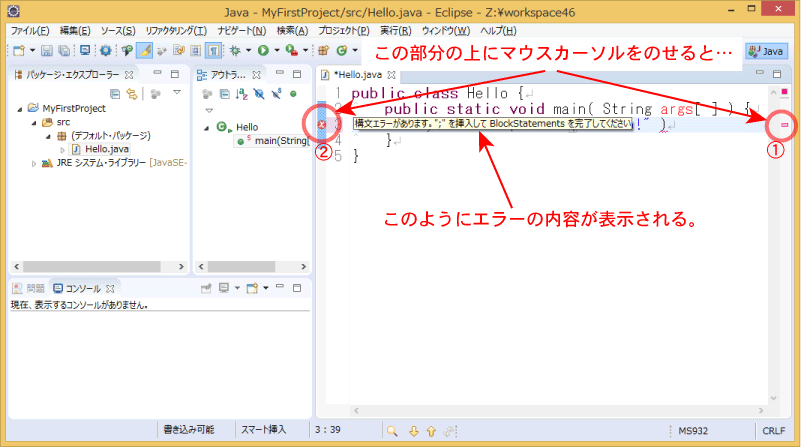Select main(String[]) method in Outline
This screenshot has width=801, height=447.
tap(273, 141)
